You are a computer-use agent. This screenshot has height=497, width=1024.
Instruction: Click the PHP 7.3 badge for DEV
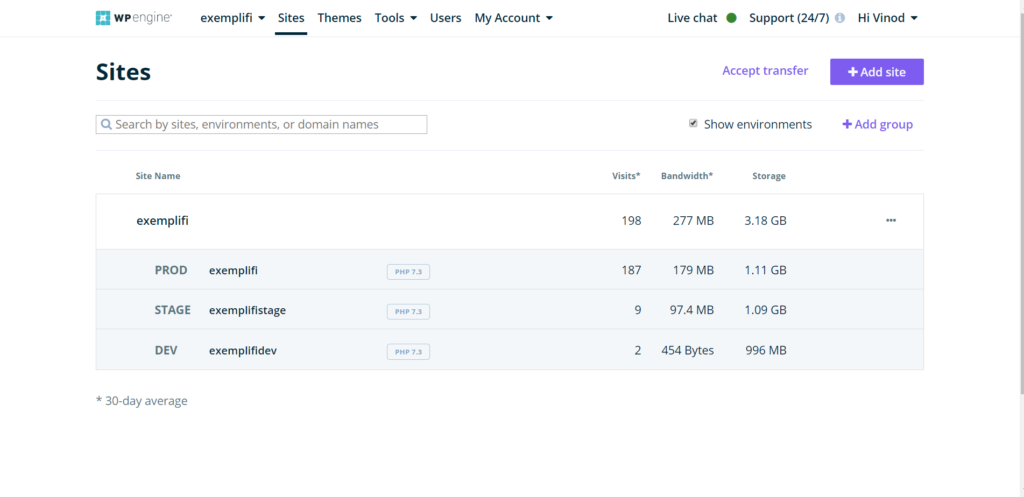(408, 352)
